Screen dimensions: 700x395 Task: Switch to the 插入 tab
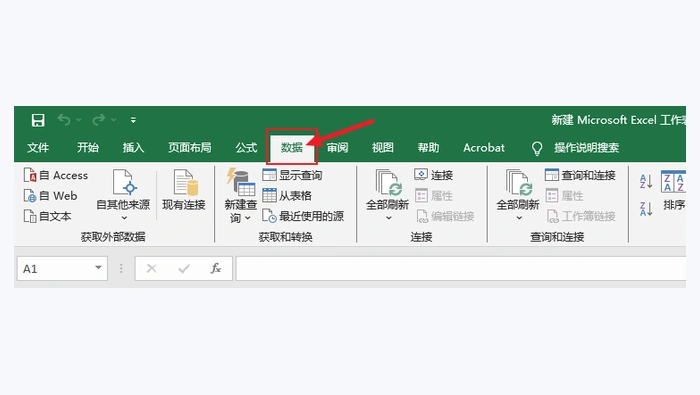133,148
